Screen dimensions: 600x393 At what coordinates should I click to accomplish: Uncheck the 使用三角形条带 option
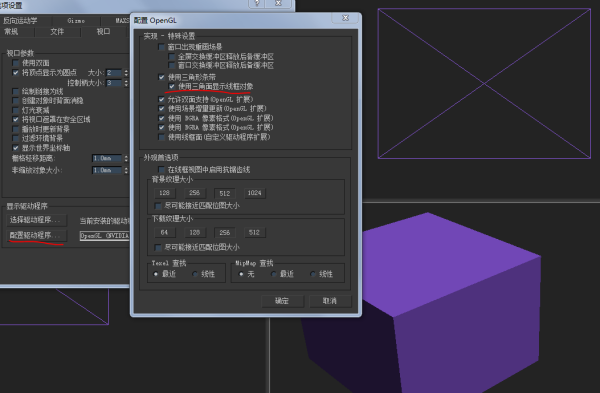tap(161, 77)
